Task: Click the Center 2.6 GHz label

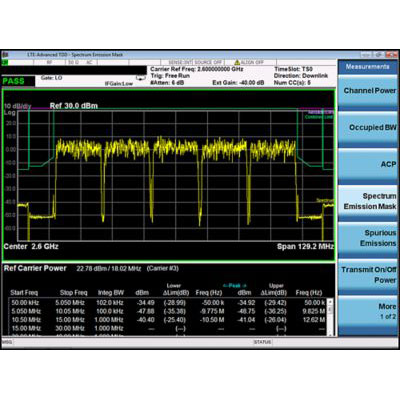Action: 31,247
